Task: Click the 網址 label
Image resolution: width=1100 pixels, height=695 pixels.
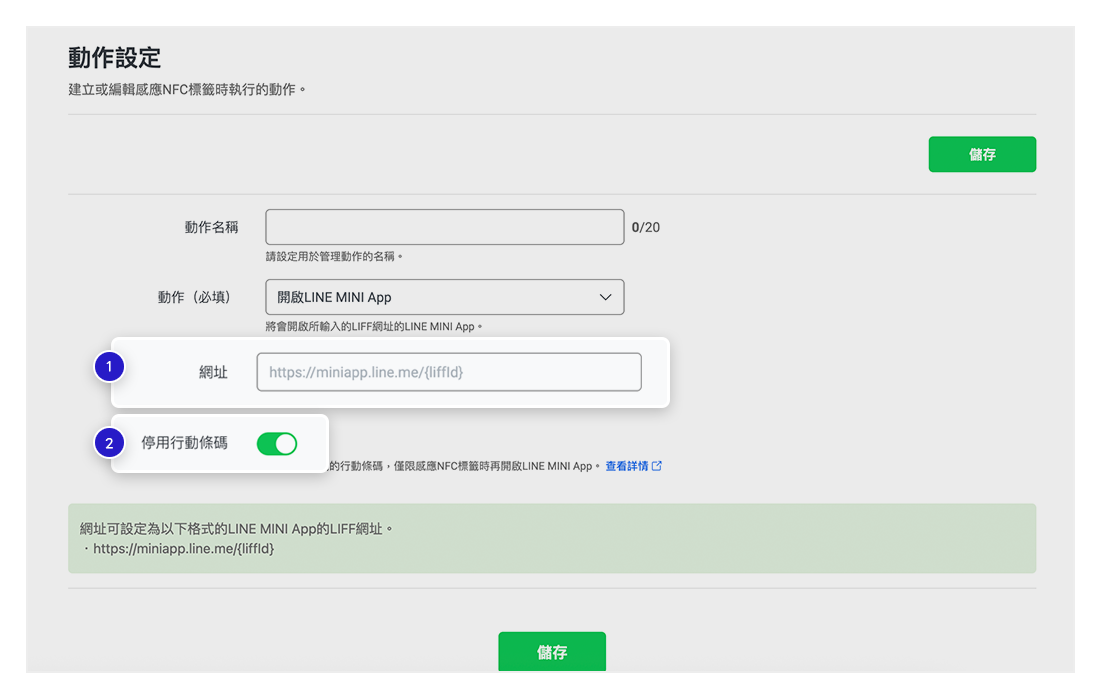Action: pos(213,372)
